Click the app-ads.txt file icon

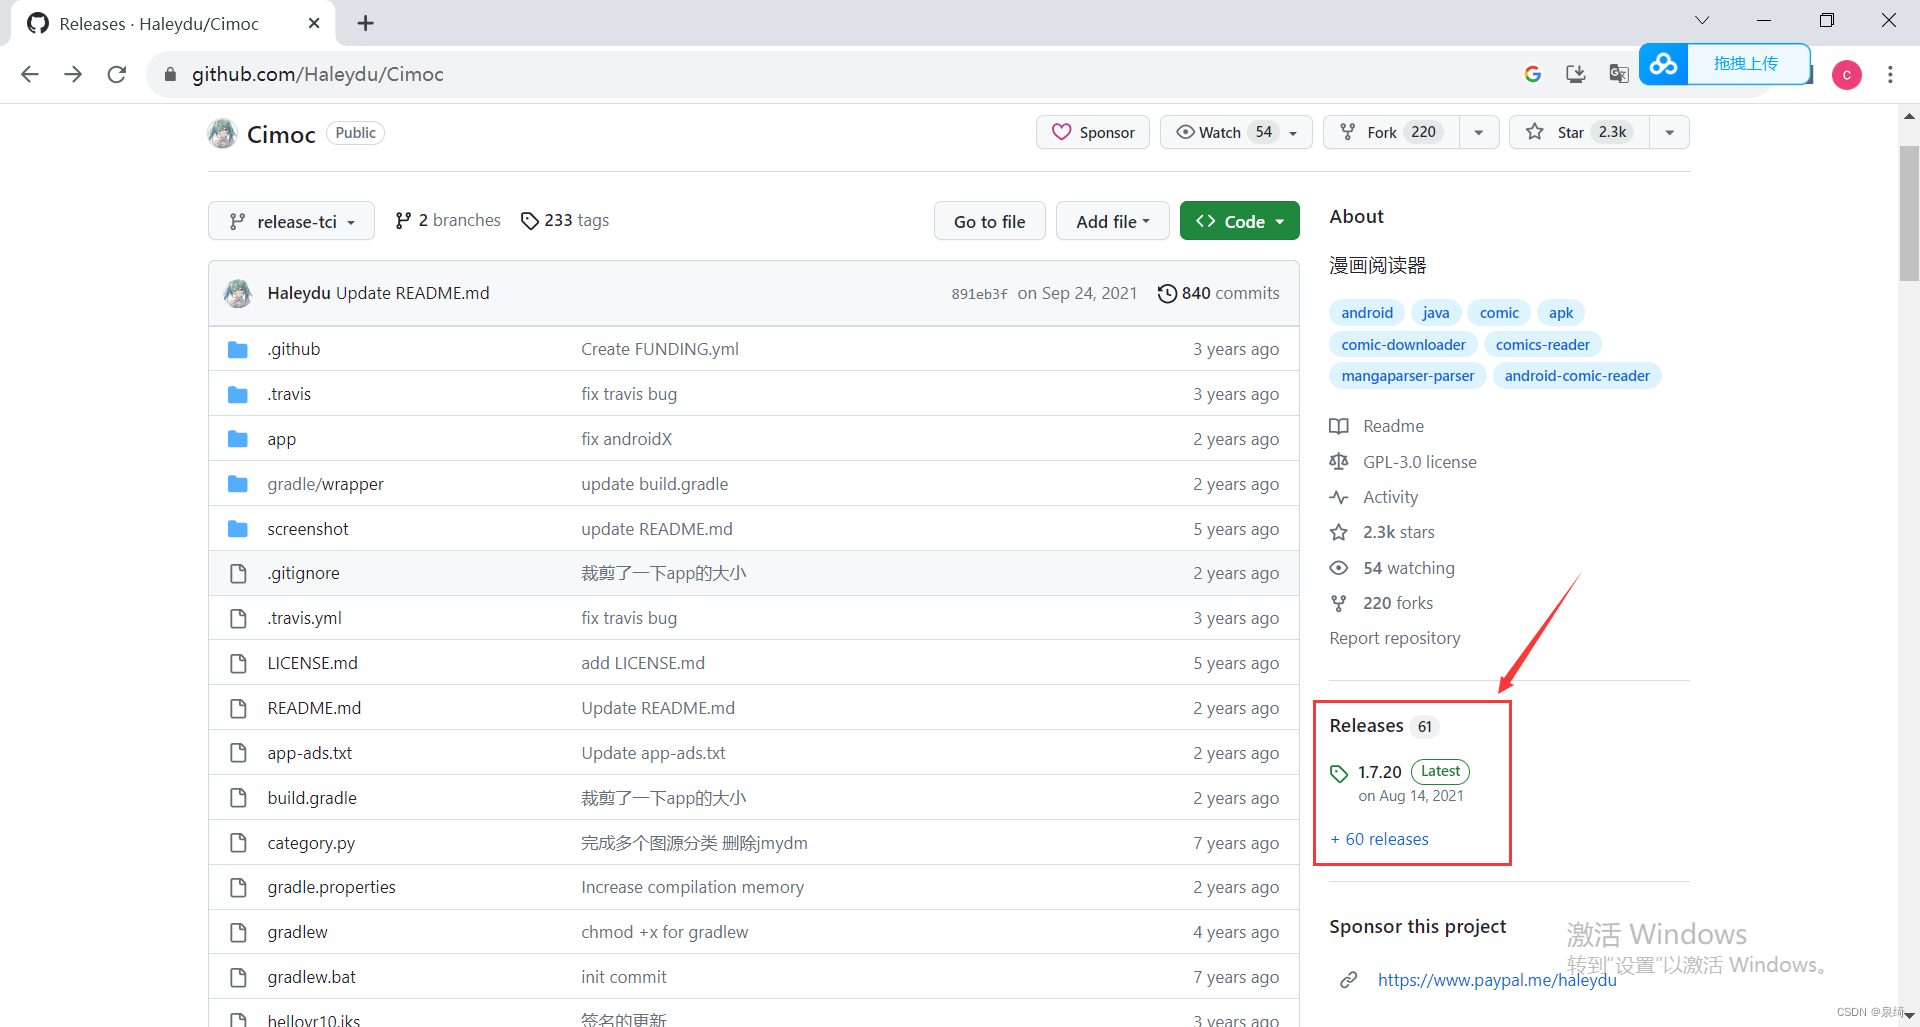pyautogui.click(x=238, y=753)
